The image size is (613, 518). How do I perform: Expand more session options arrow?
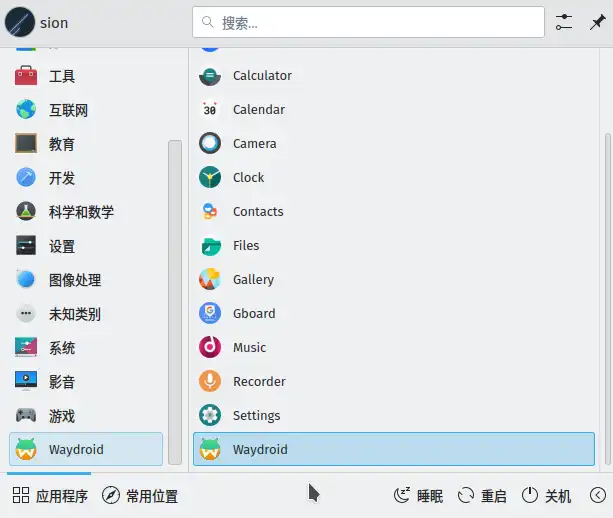(598, 496)
